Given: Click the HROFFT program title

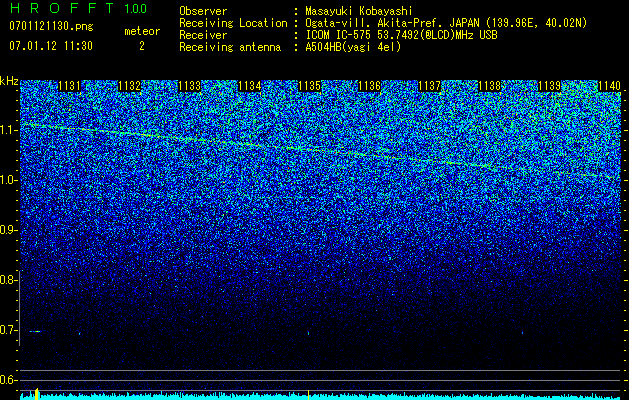Looking at the screenshot, I should (62, 8).
